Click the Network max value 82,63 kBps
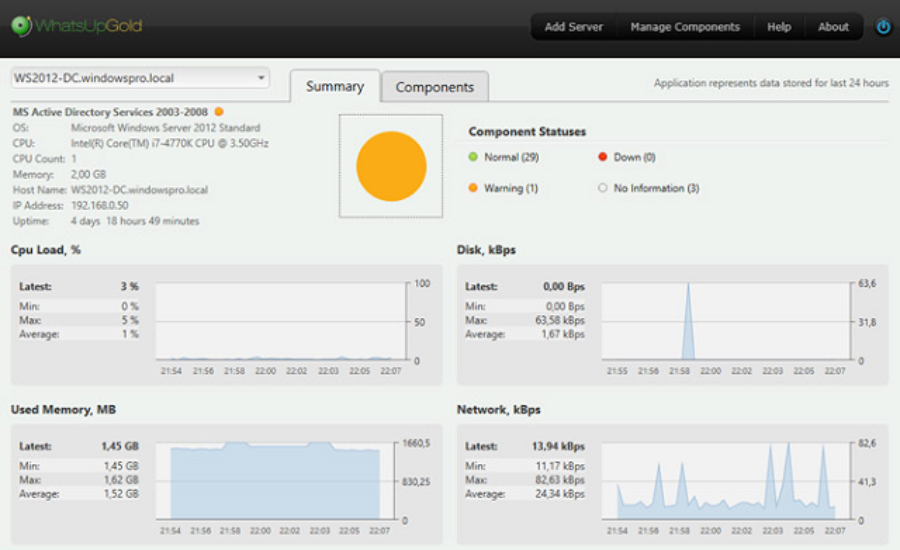900x550 pixels. point(560,479)
